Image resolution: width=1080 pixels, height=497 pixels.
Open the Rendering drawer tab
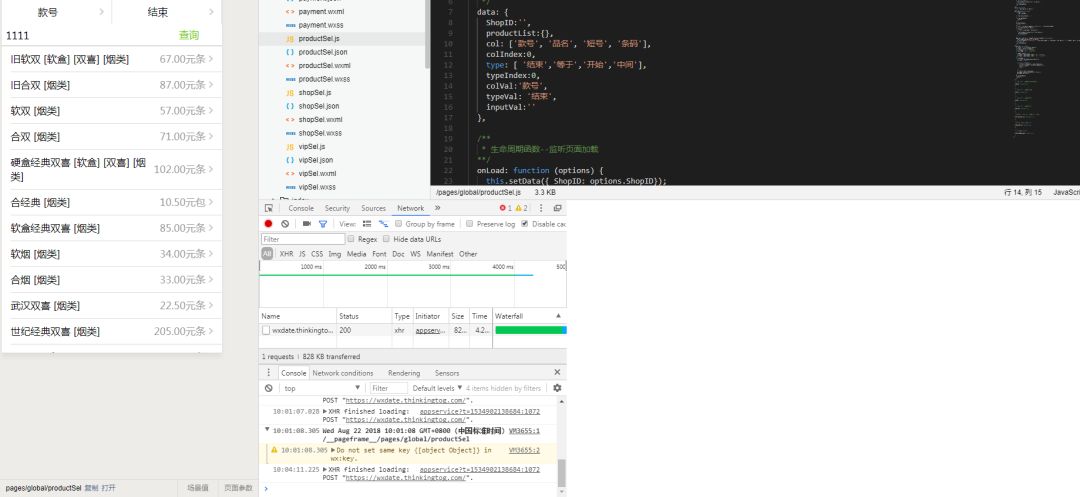pyautogui.click(x=404, y=372)
